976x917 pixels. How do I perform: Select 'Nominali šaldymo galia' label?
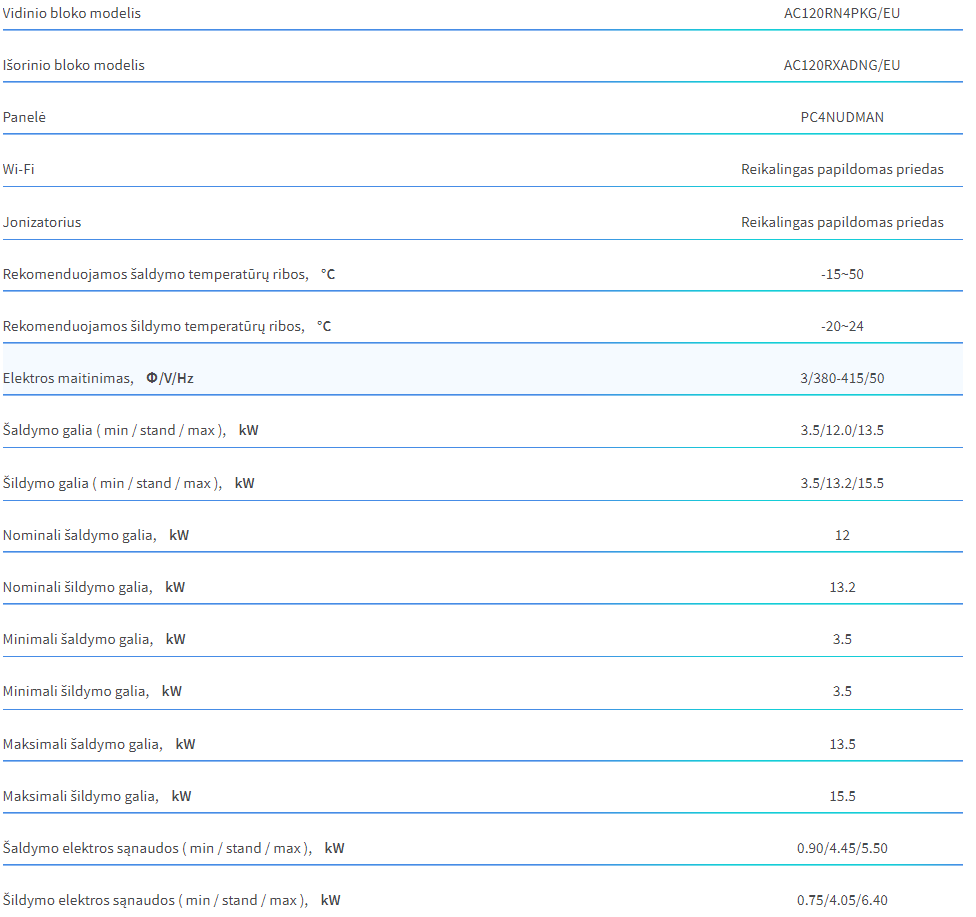(x=80, y=535)
